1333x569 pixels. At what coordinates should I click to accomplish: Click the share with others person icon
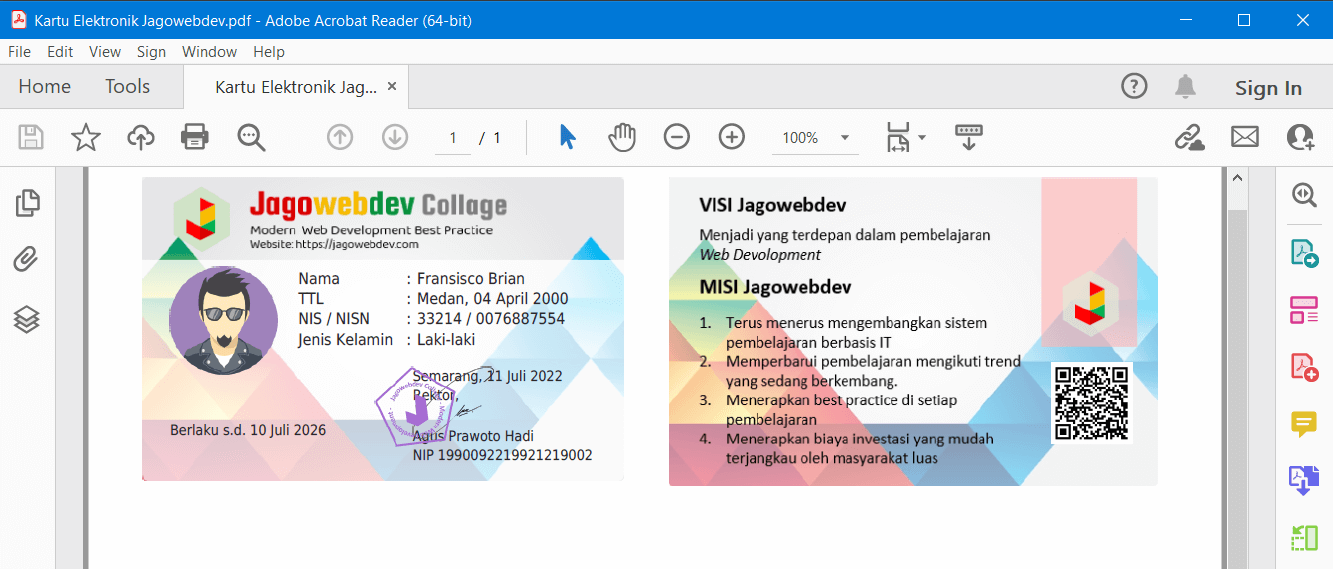click(x=1301, y=137)
